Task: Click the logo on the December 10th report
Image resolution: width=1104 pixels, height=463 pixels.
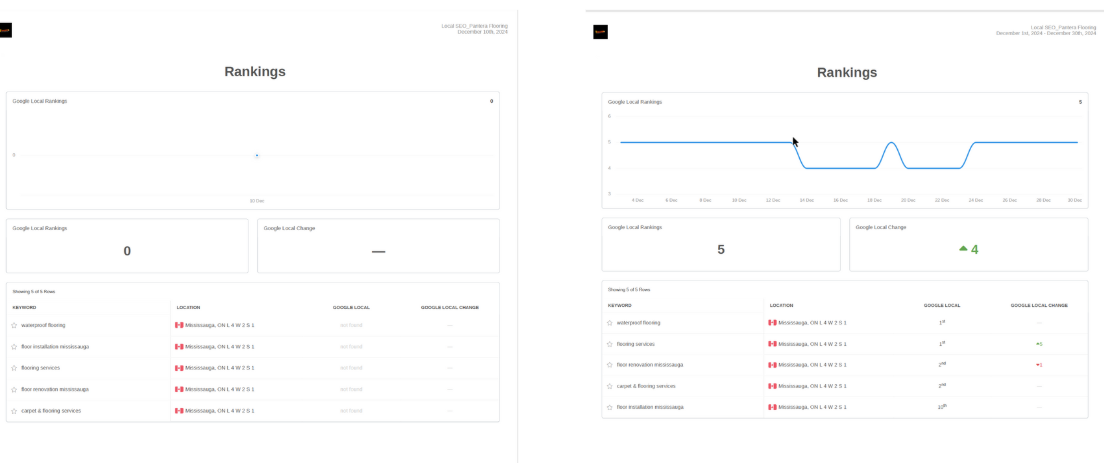Action: [6, 31]
